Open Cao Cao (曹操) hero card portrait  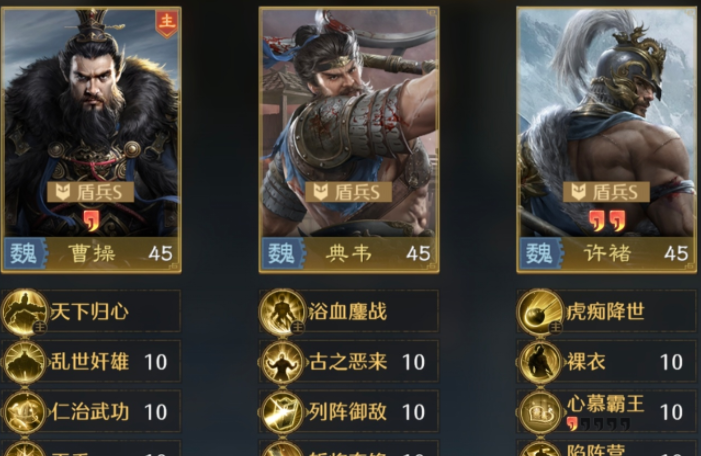(x=92, y=139)
